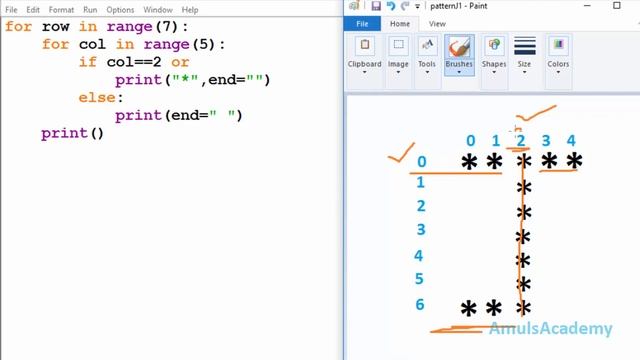Expand the Image dropdown arrow
The height and width of the screenshot is (360, 640).
[x=398, y=72]
